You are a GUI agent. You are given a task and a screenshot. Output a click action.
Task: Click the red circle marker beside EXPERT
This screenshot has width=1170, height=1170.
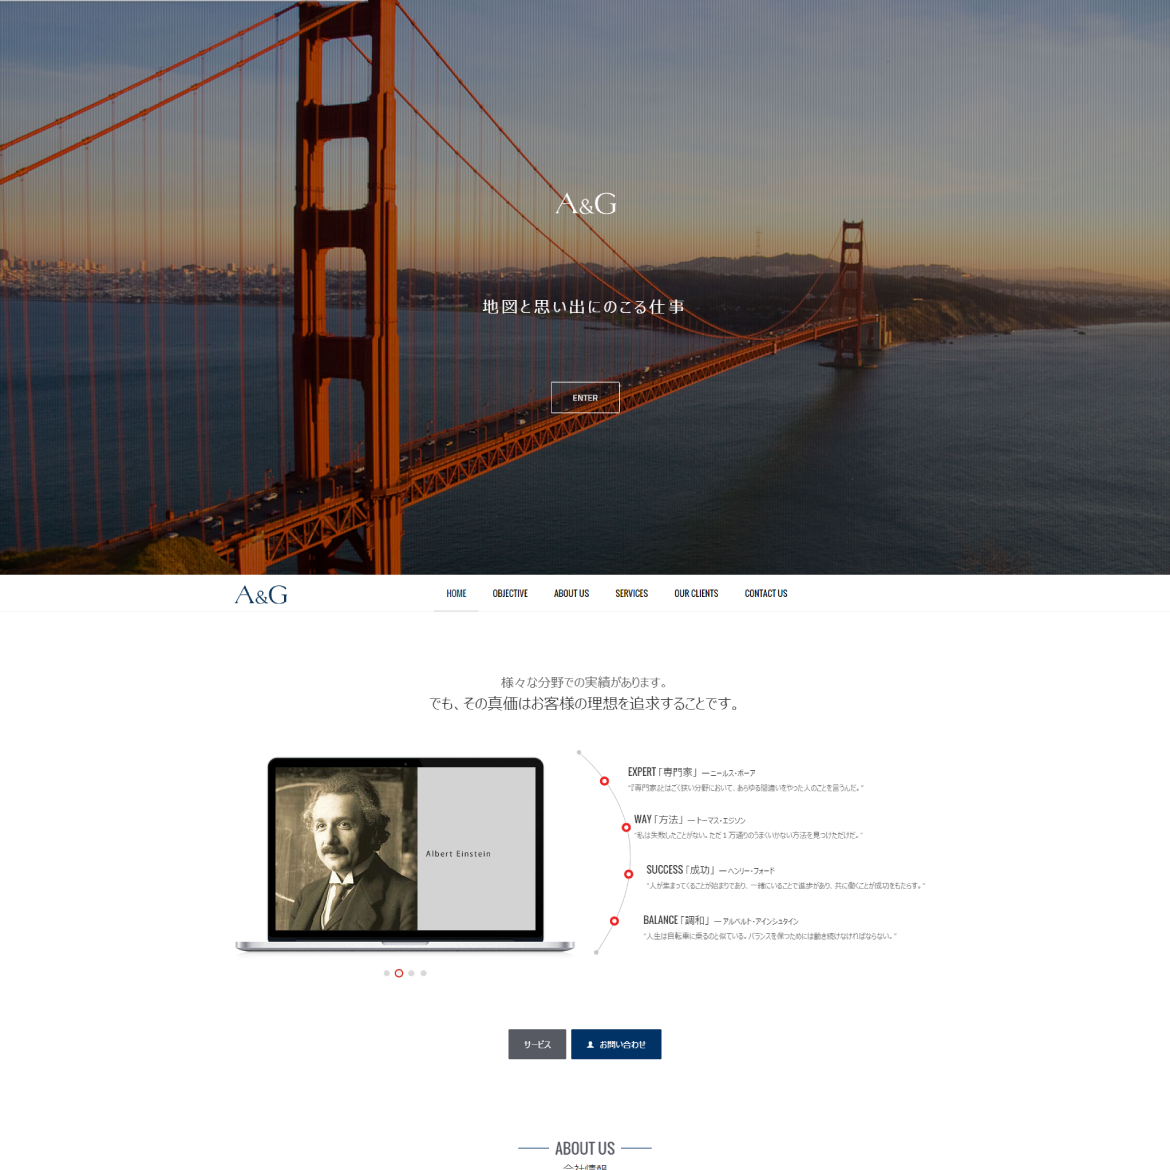[604, 781]
